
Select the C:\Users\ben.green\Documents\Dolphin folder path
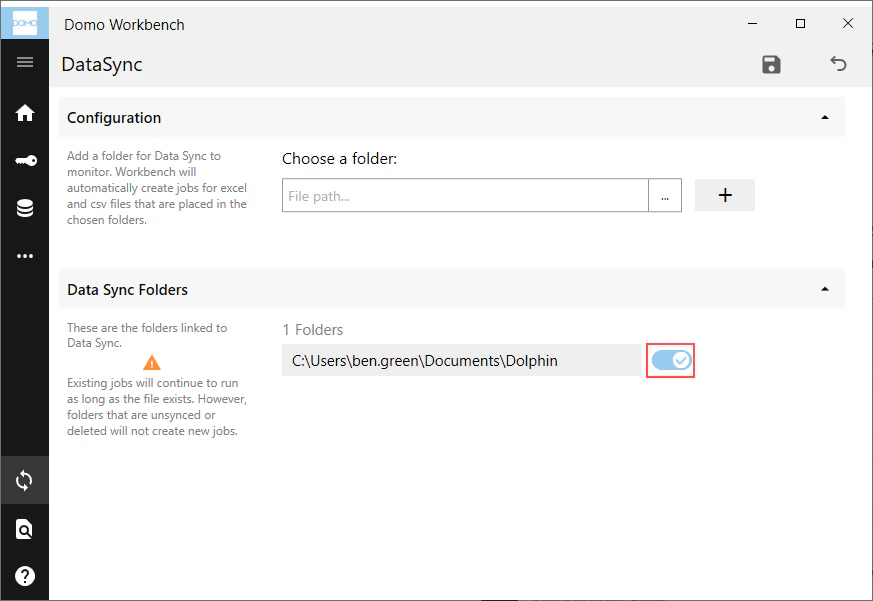462,360
